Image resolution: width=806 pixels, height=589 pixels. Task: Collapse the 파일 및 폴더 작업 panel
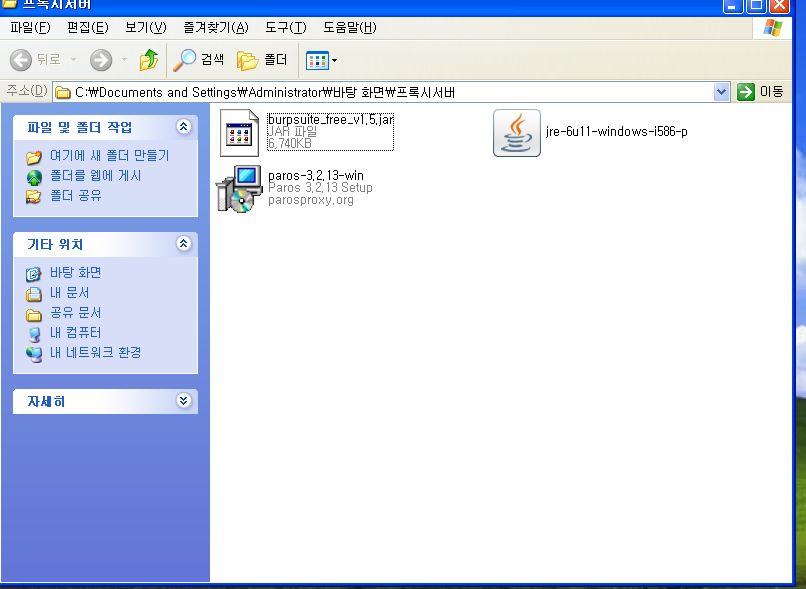click(x=184, y=126)
